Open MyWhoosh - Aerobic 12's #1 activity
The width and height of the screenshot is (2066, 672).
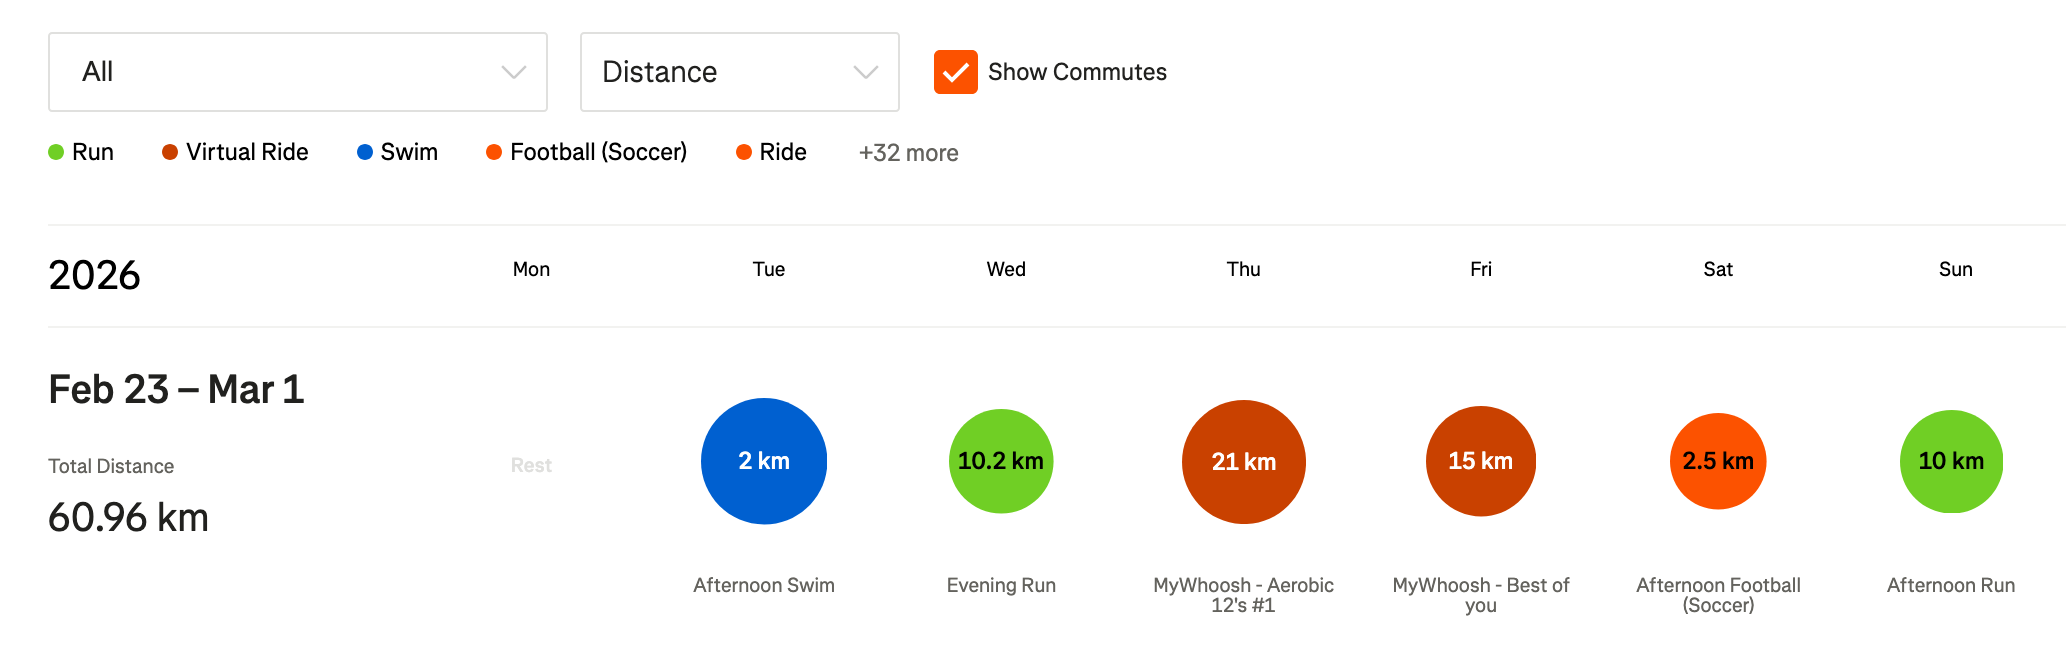tap(1243, 594)
